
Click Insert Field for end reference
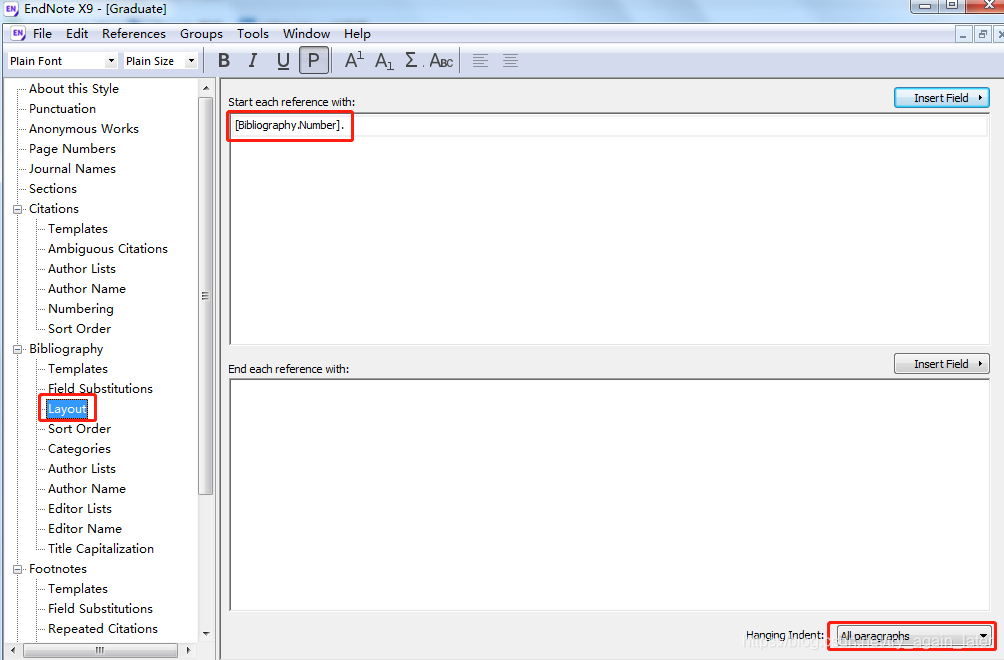click(942, 364)
